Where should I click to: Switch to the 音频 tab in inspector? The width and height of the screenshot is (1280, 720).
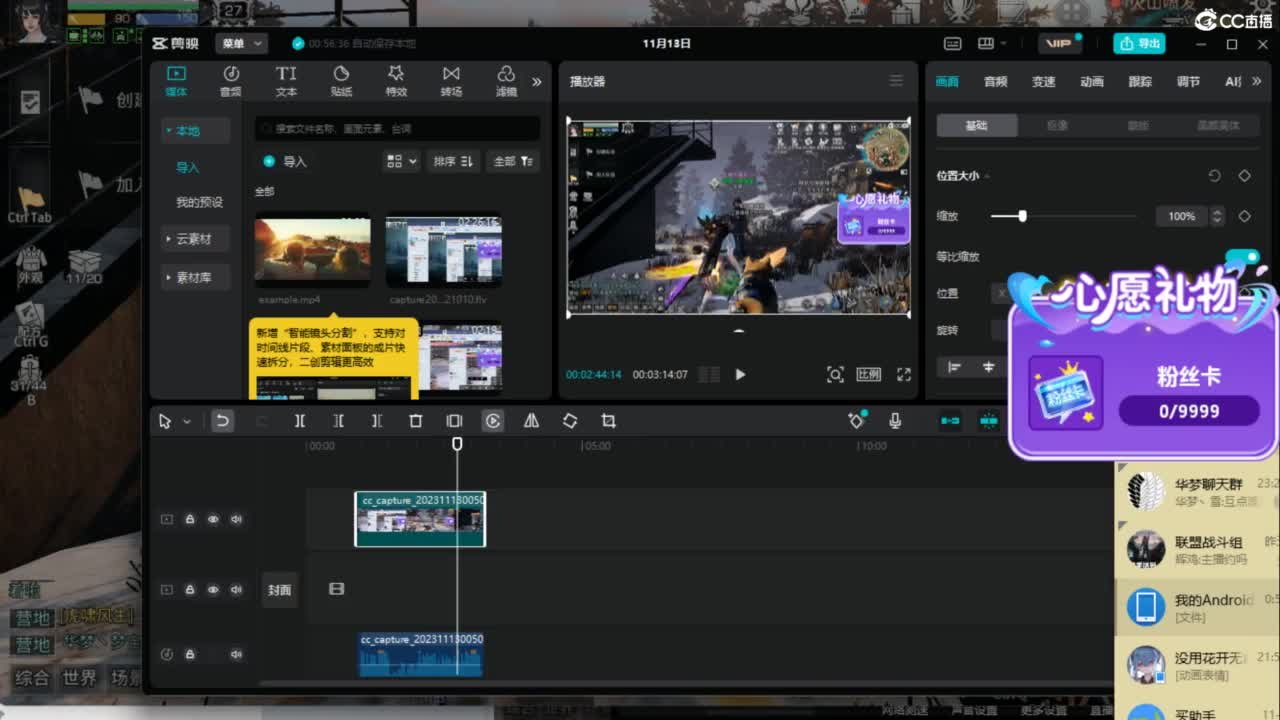point(995,82)
